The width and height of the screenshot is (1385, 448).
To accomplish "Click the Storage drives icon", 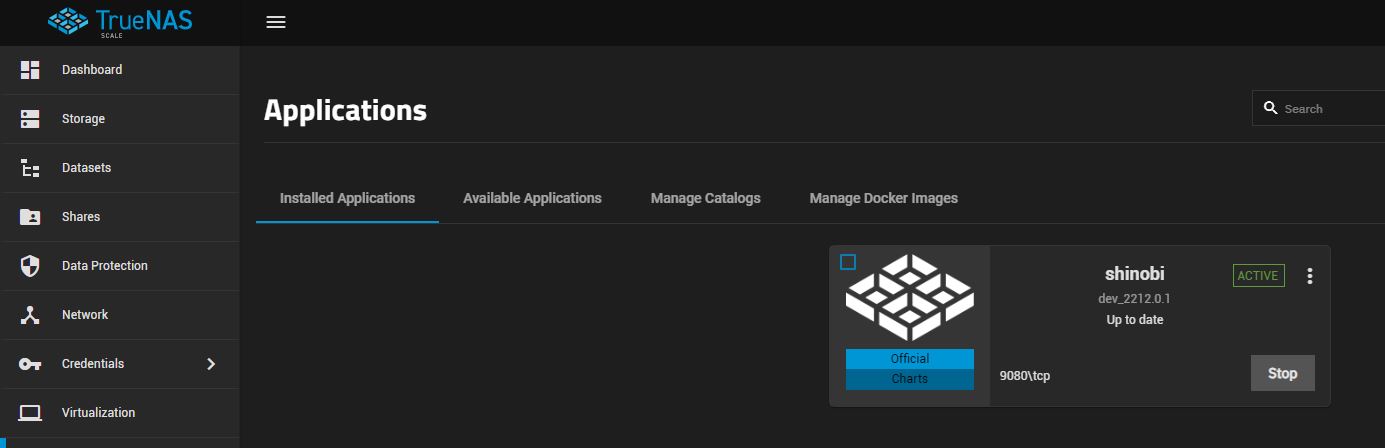I will [30, 119].
